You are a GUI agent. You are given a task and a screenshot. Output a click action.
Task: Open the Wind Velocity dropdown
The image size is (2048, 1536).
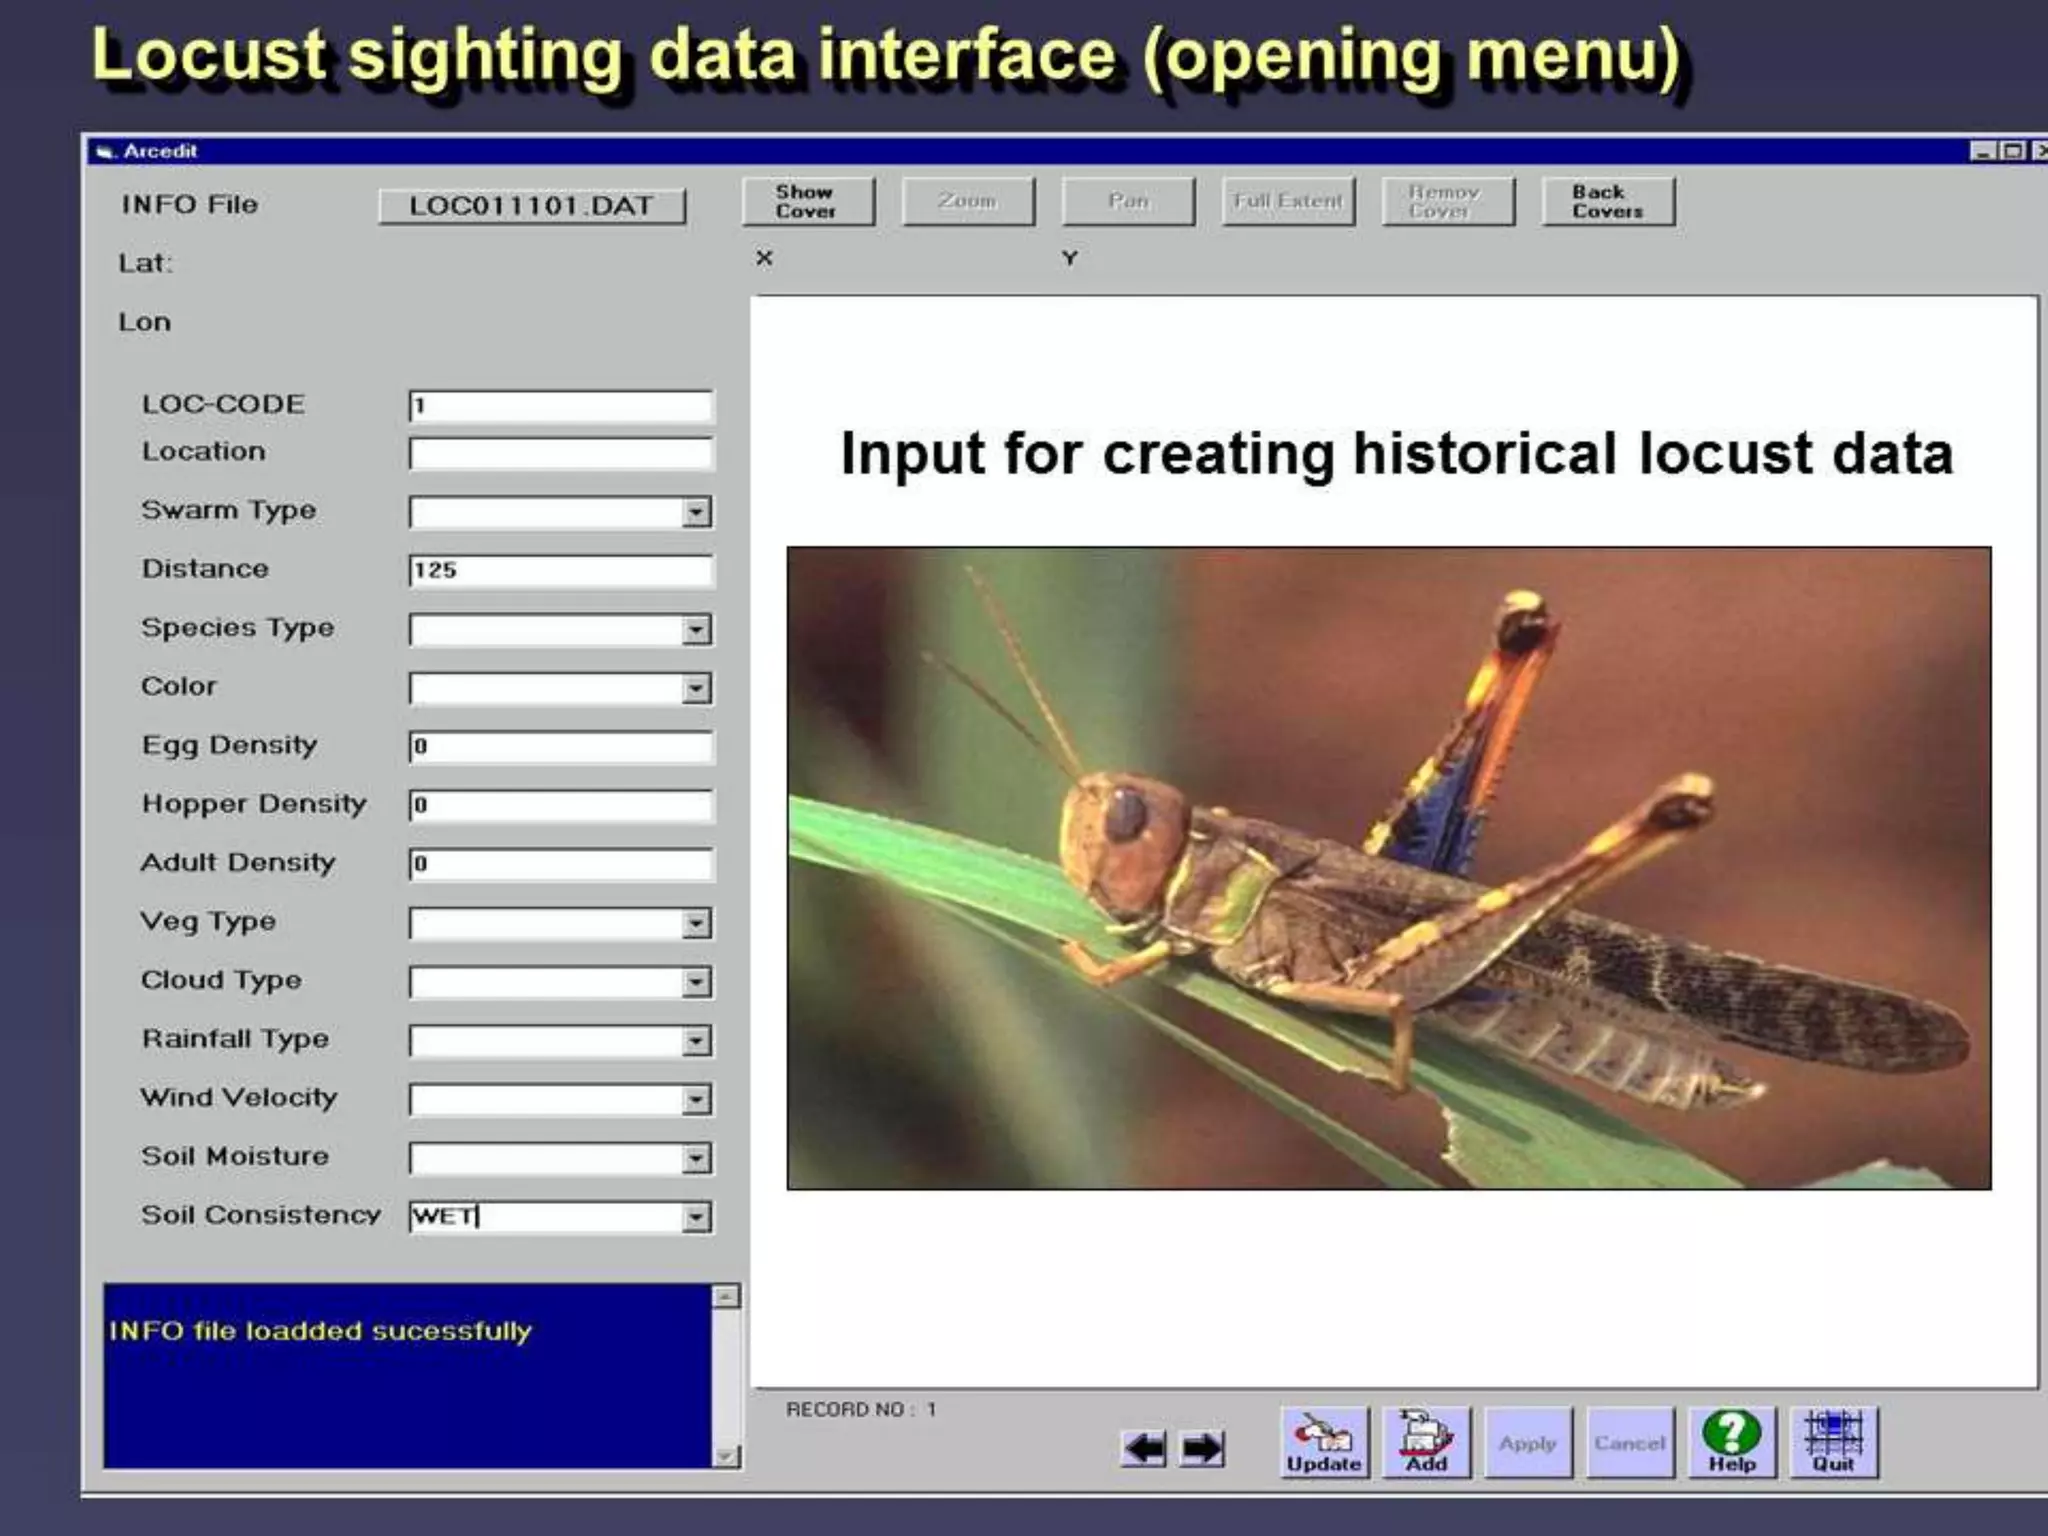pyautogui.click(x=696, y=1100)
